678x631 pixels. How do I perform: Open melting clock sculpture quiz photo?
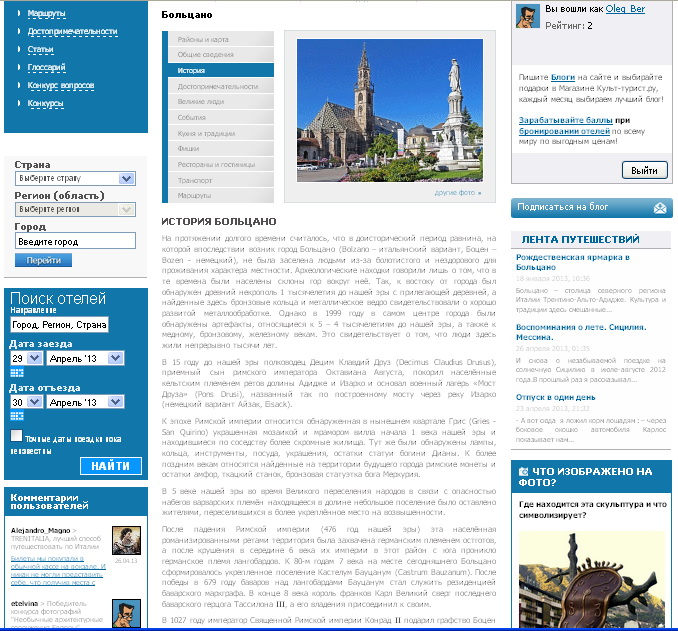coord(592,580)
